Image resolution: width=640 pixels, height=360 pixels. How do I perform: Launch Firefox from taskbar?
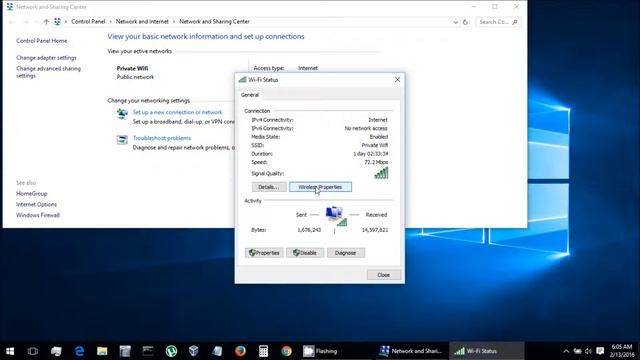[x=240, y=351]
